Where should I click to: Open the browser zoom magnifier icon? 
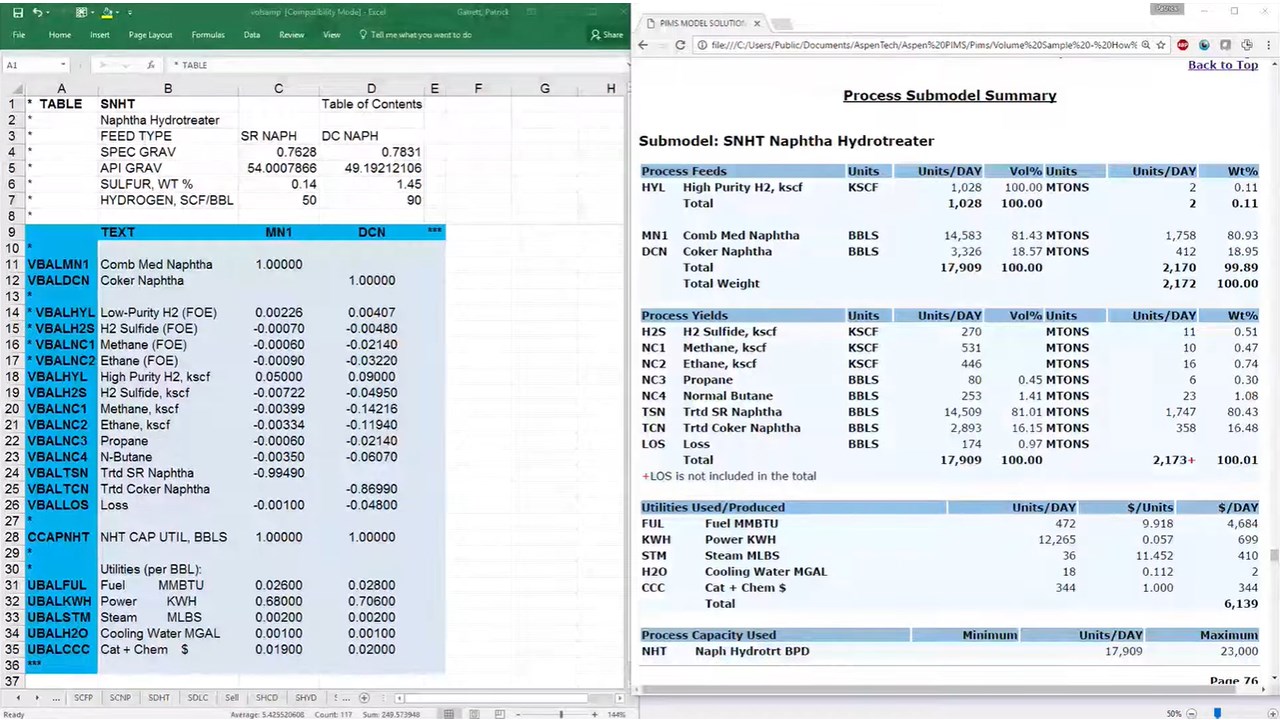point(1146,45)
